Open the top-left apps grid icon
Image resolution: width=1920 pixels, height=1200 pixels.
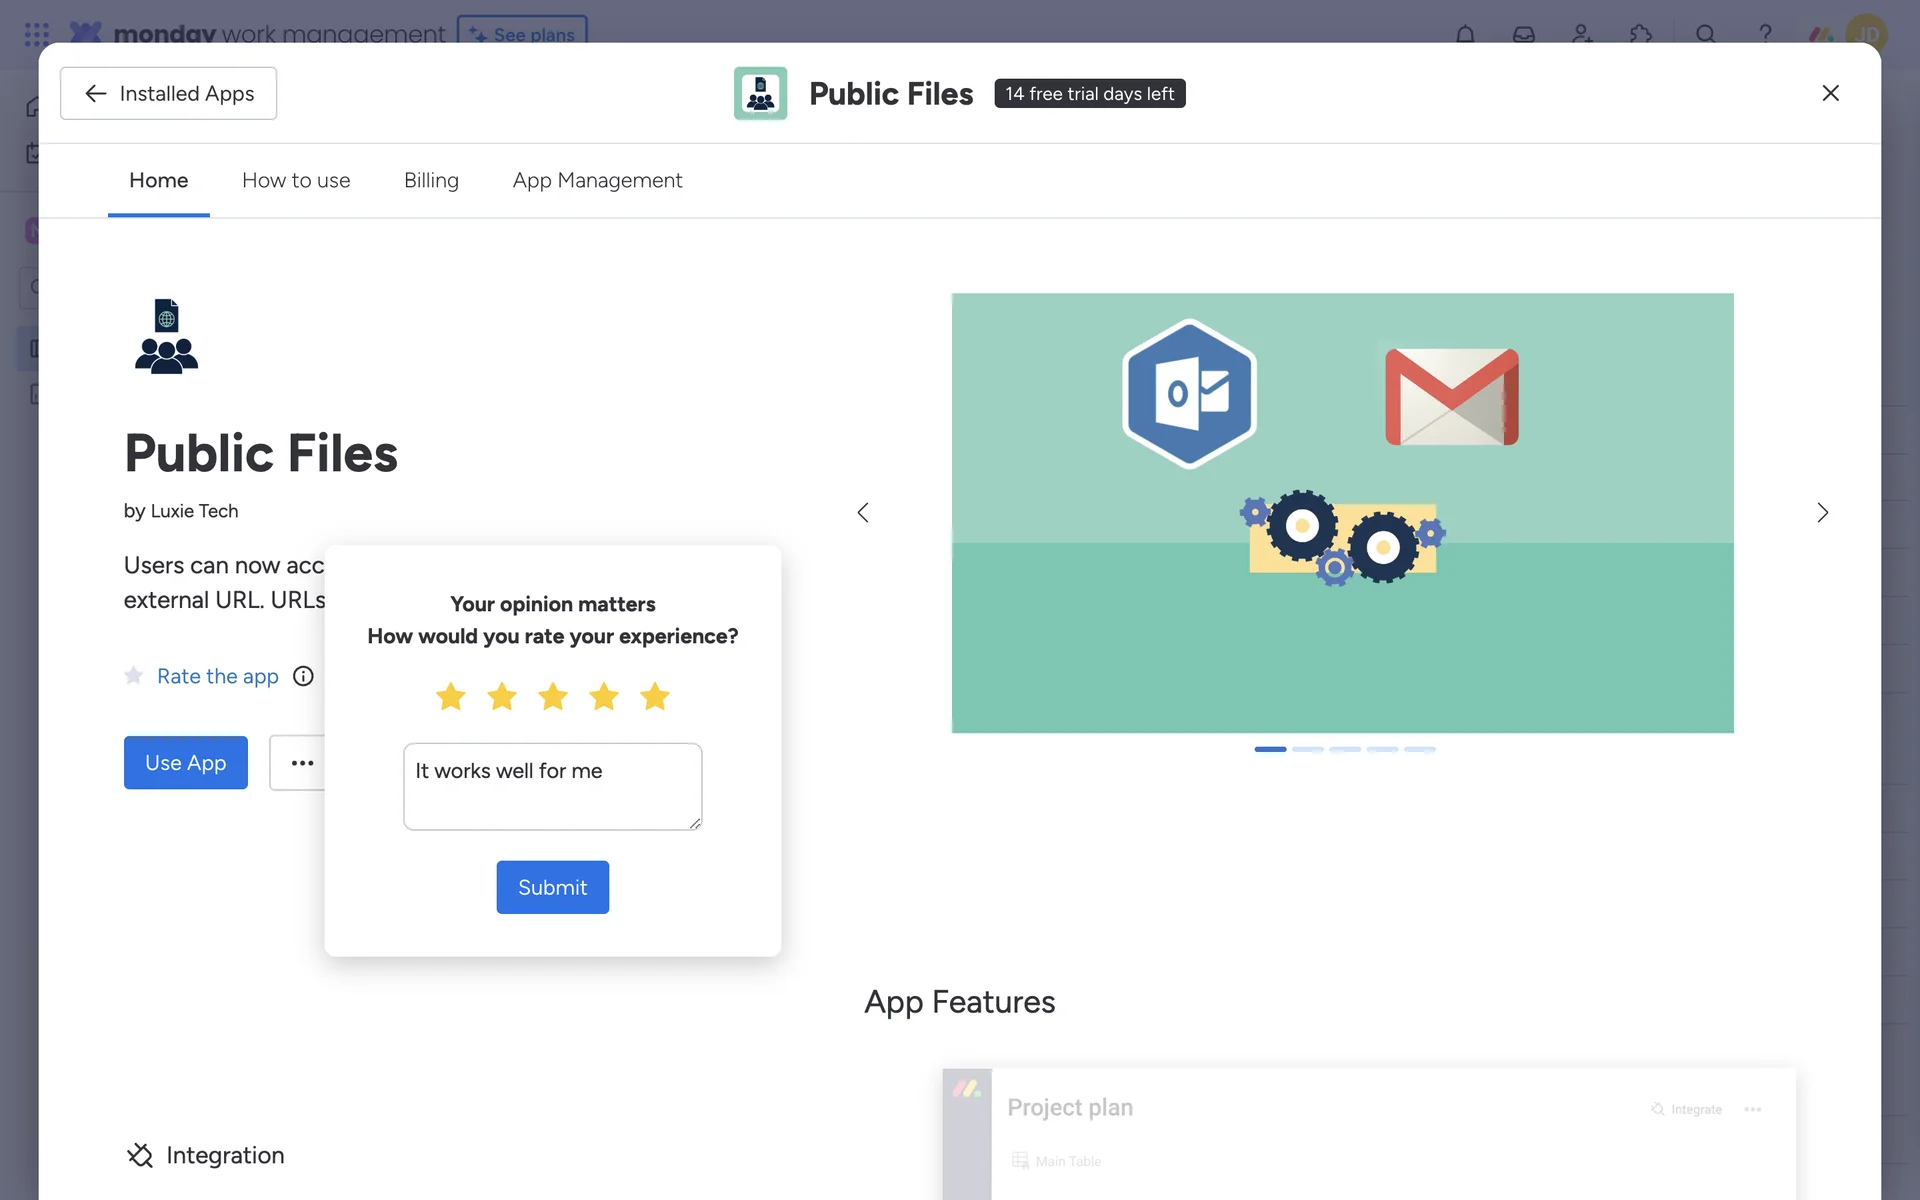coord(37,34)
